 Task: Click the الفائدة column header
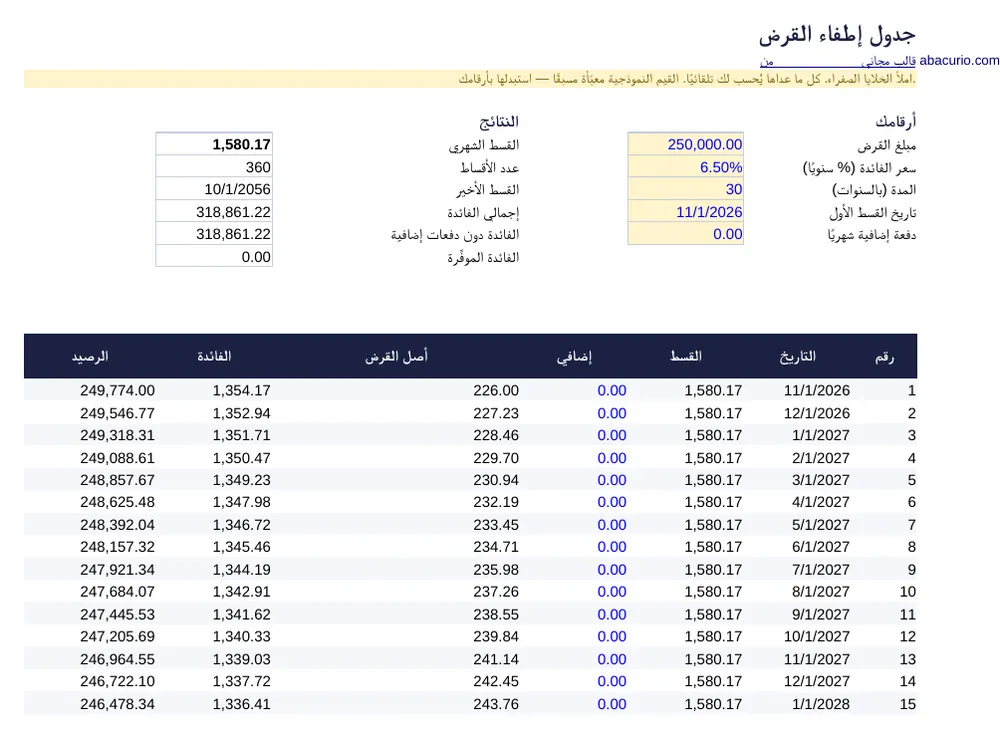click(214, 357)
